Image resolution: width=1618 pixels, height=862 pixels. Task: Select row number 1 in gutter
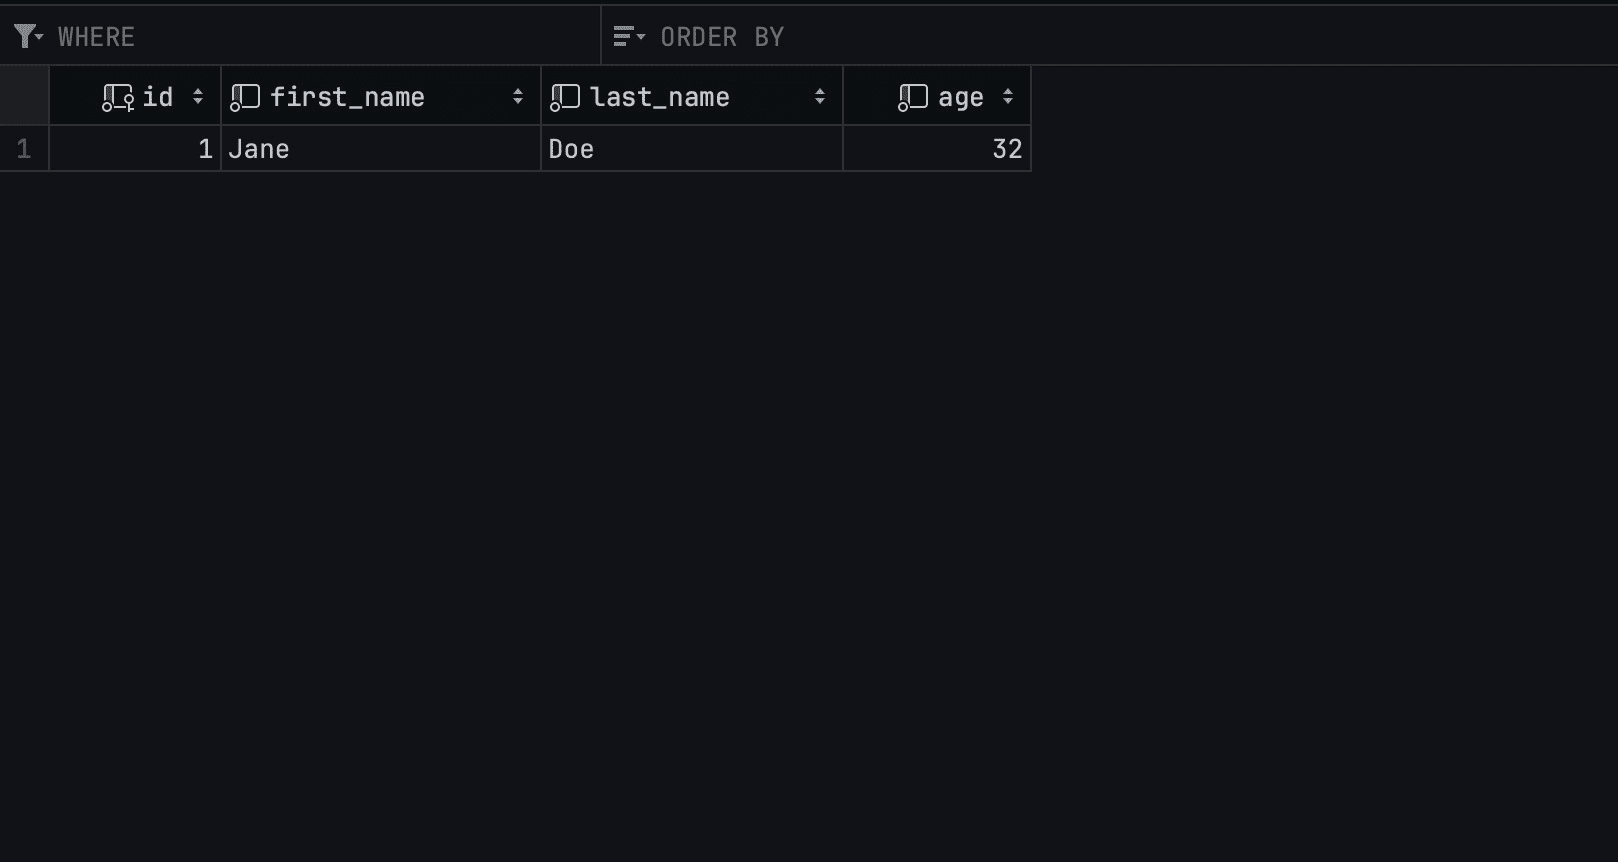click(24, 149)
